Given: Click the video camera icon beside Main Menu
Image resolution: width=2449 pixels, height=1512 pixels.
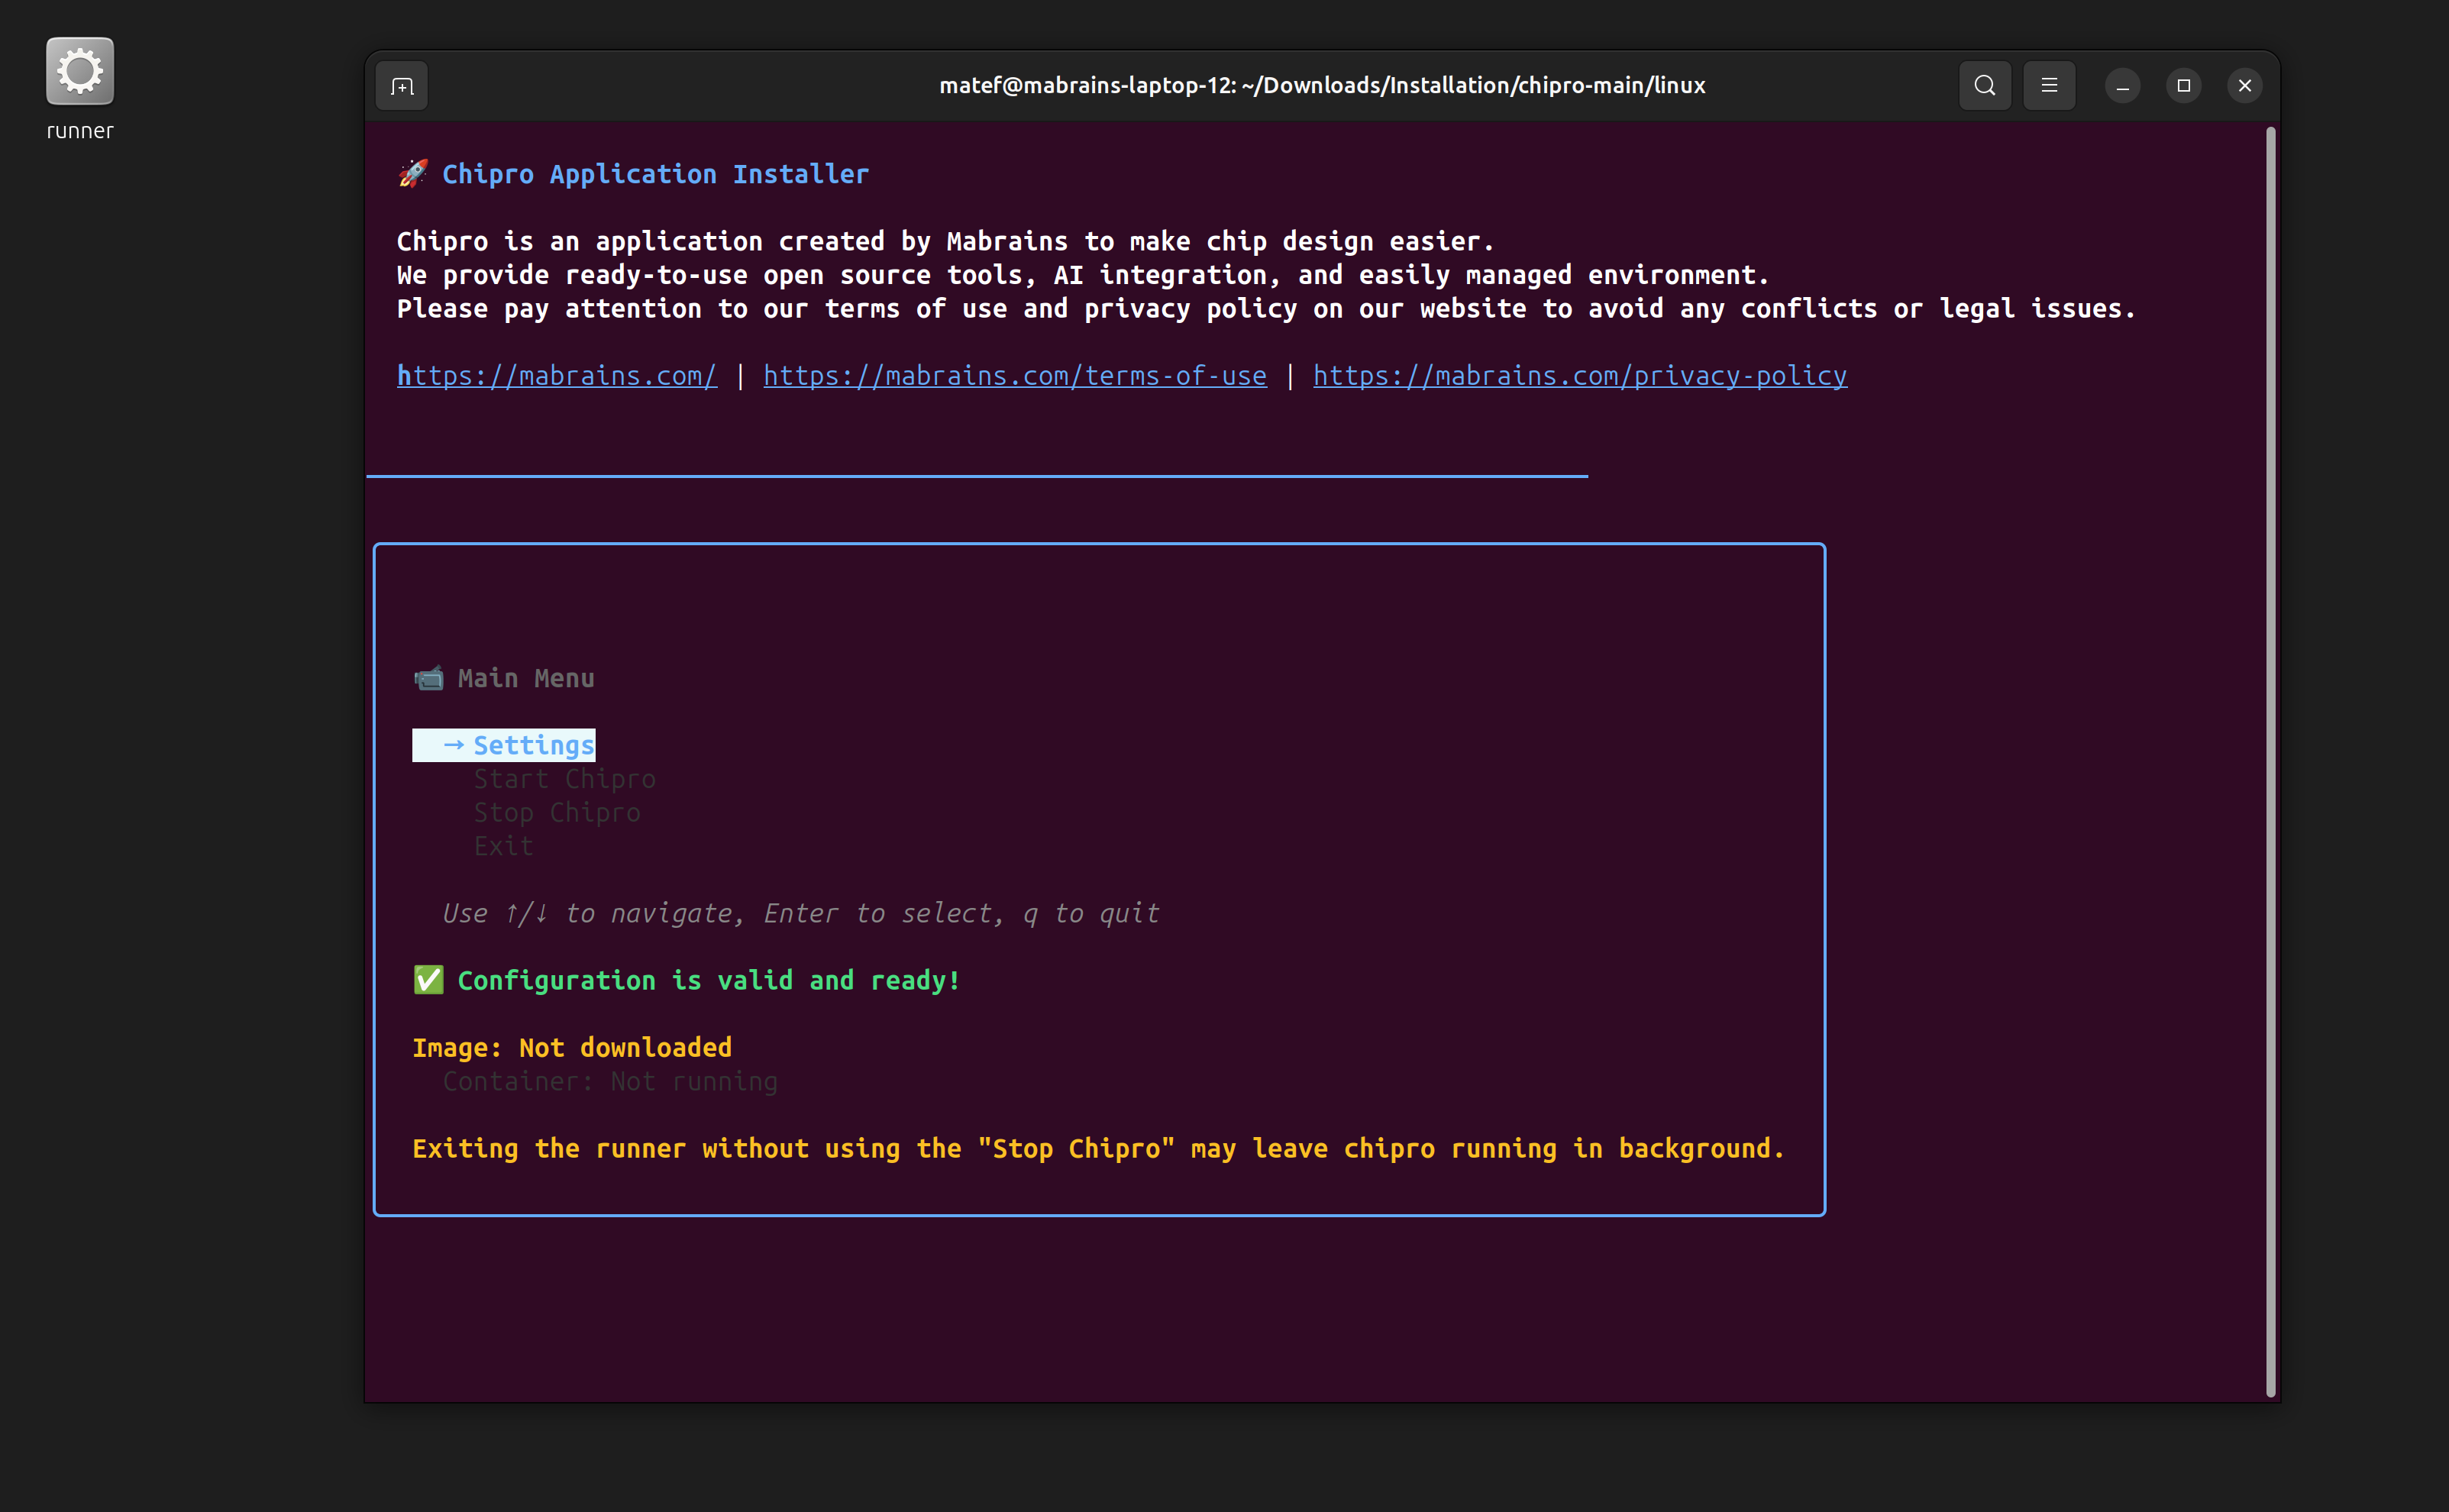Looking at the screenshot, I should point(429,677).
